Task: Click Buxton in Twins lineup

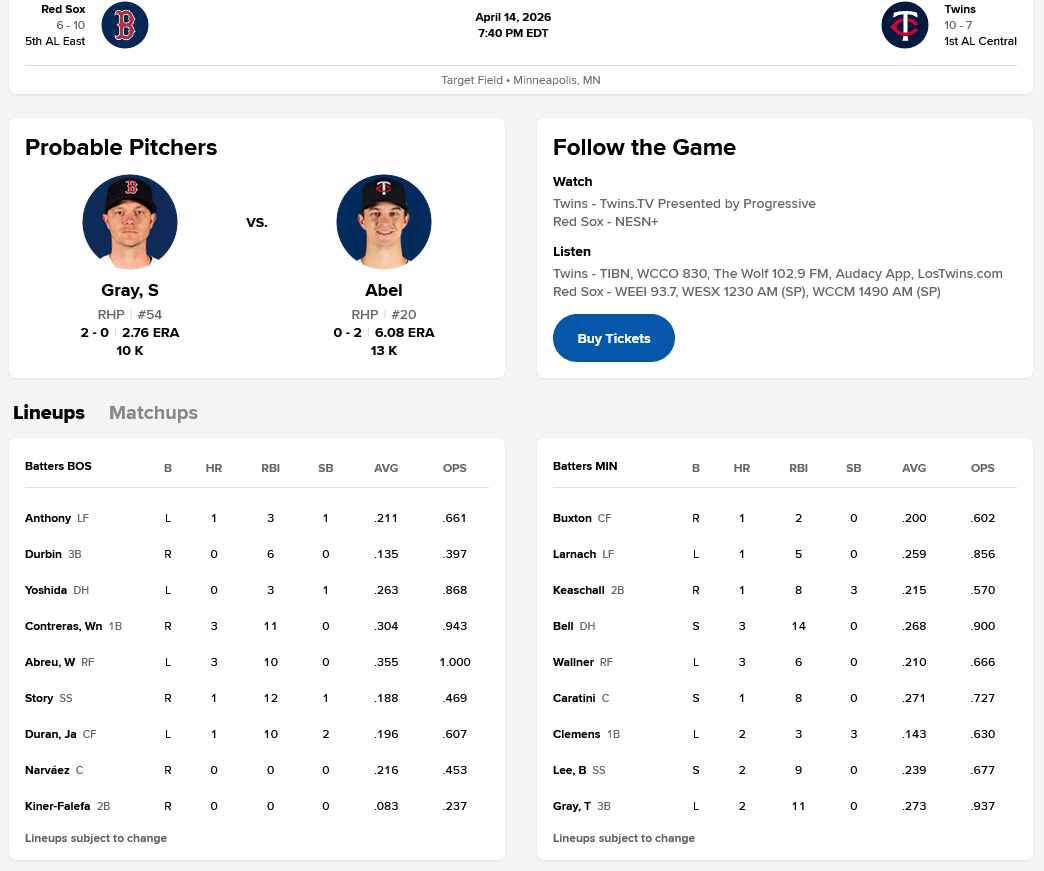Action: [572, 518]
